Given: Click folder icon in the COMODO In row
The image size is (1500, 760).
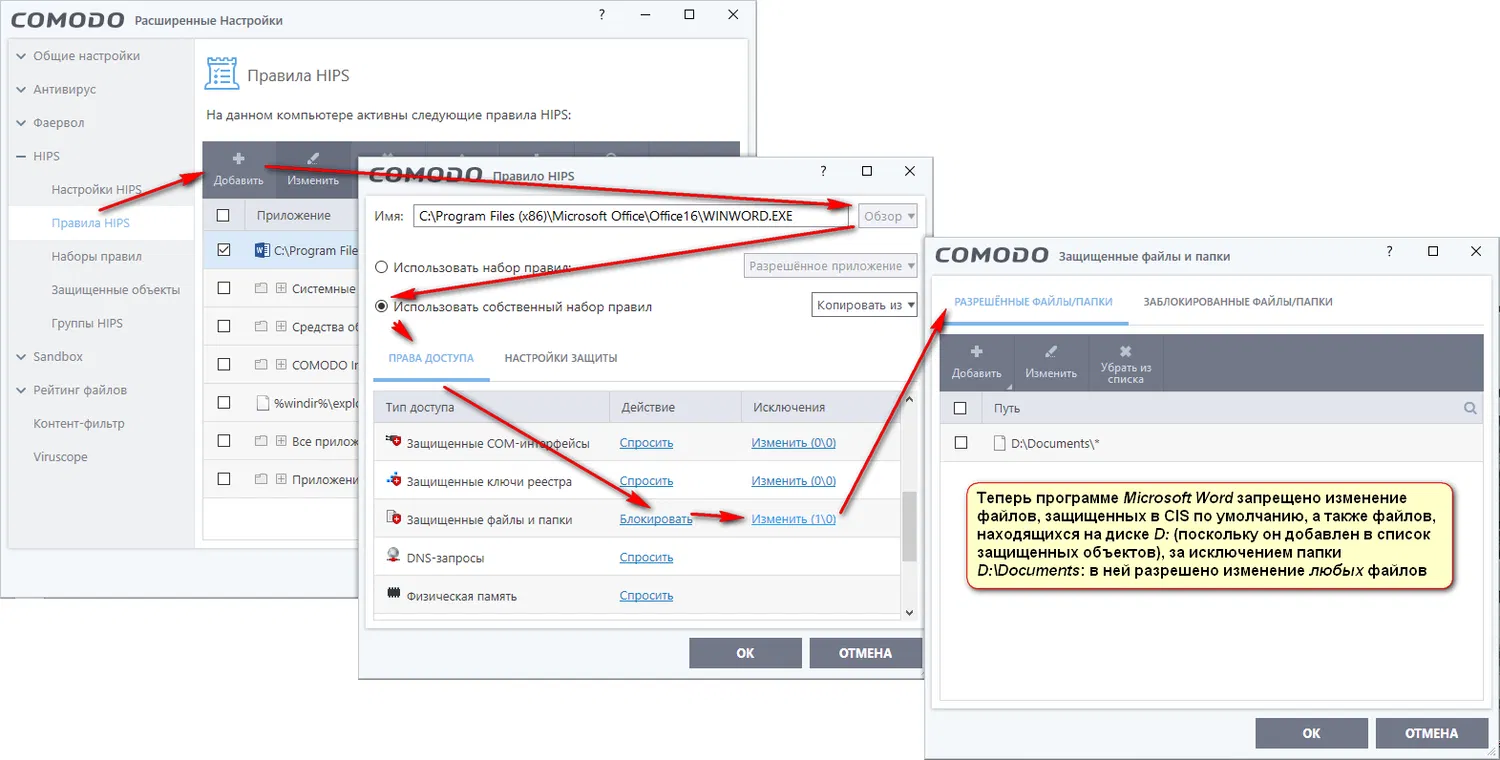Looking at the screenshot, I should click(262, 365).
